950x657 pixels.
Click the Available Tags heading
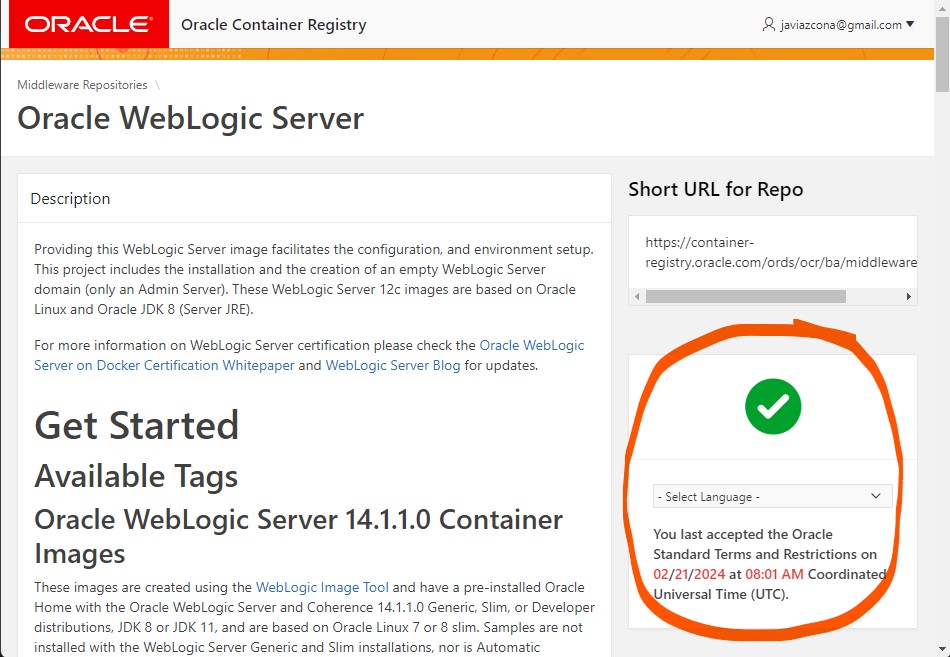pyautogui.click(x=136, y=476)
